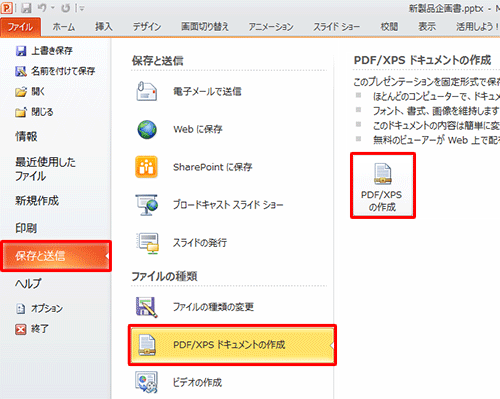Click the PDF/XPS ドキュメントの作成 document icon
Image resolution: width=500 pixels, height=399 pixels.
[x=147, y=345]
